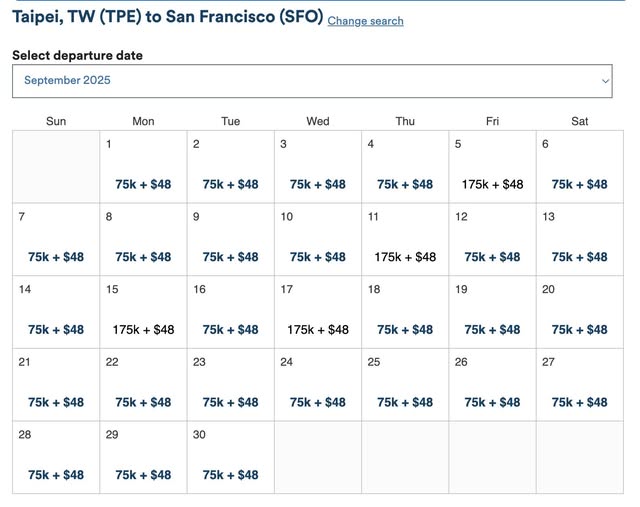This screenshot has width=640, height=507.
Task: Select Sunday September 7 date cell
Action: point(56,239)
